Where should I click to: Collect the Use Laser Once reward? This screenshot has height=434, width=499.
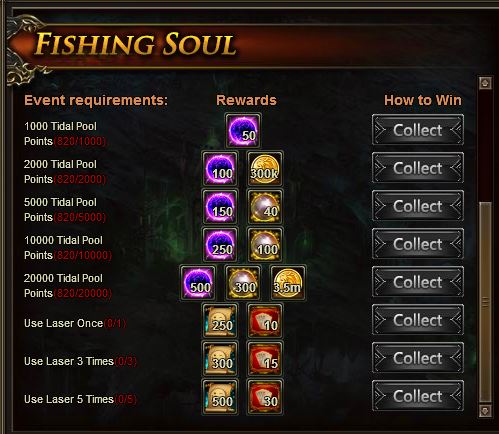[x=418, y=320]
